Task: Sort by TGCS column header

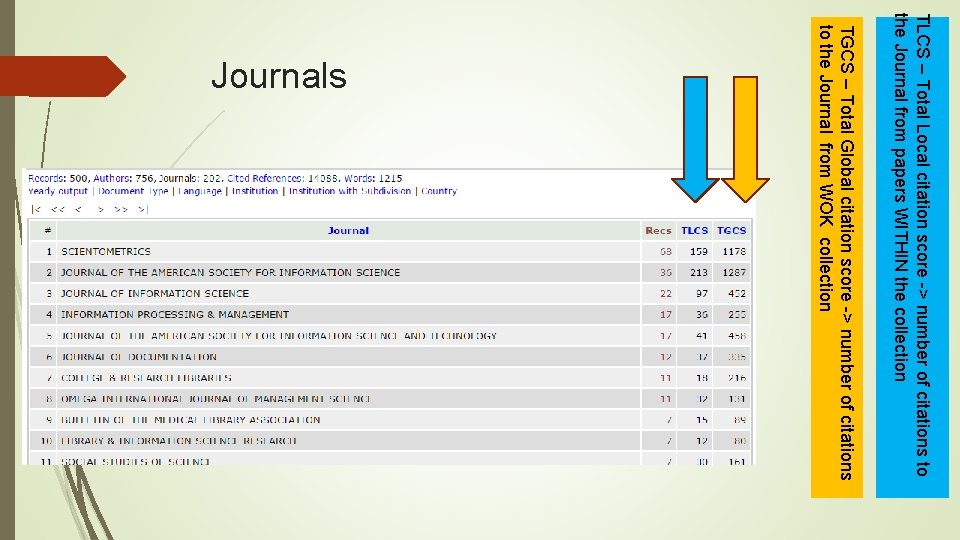Action: 732,231
